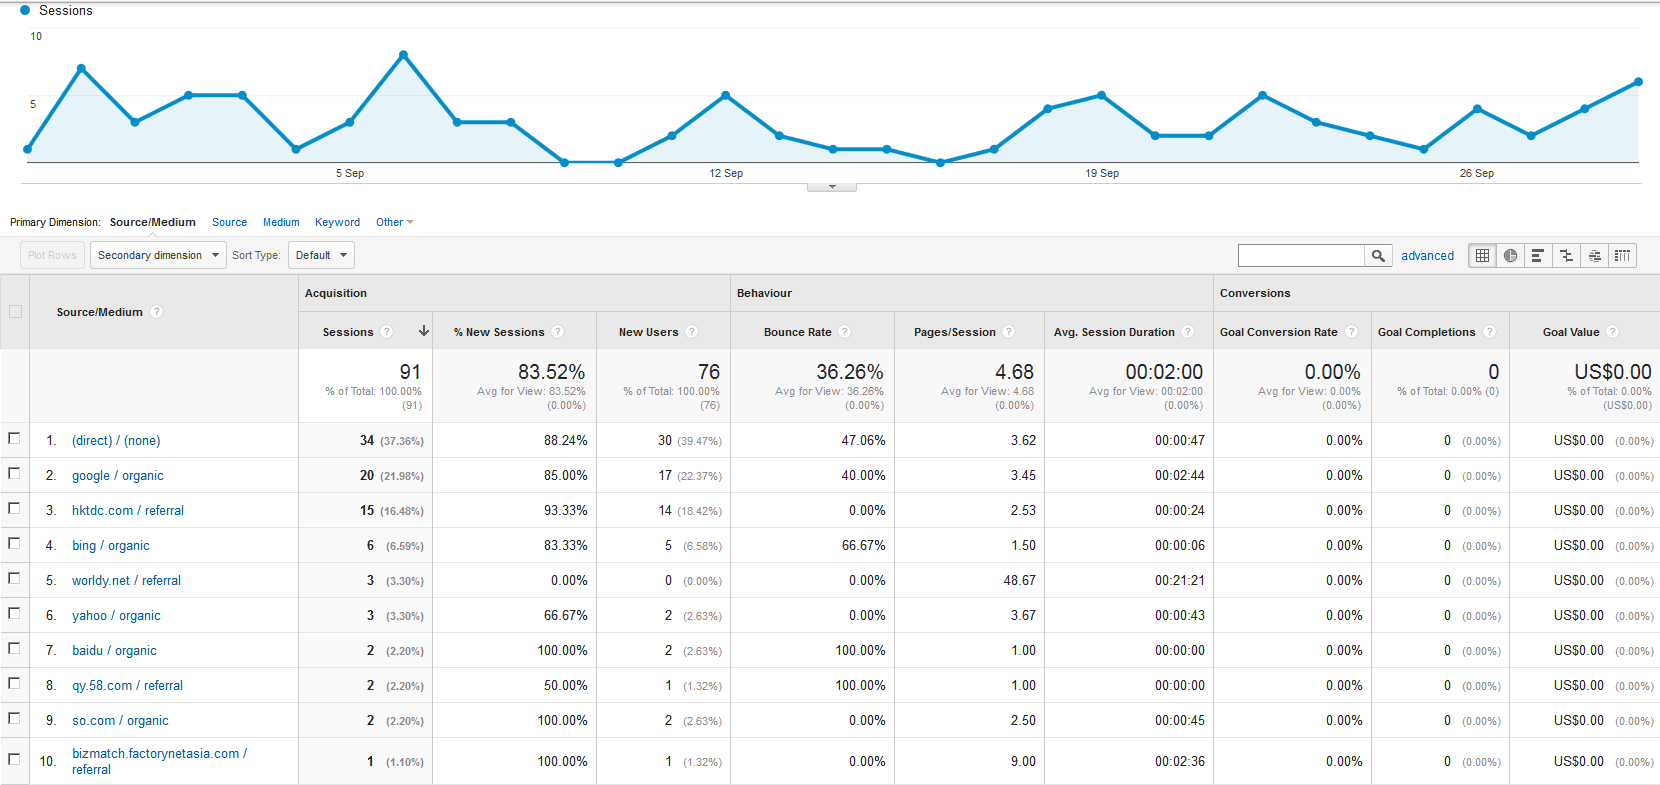Image resolution: width=1660 pixels, height=785 pixels.
Task: Open help icon beside New Users
Action: click(x=692, y=332)
